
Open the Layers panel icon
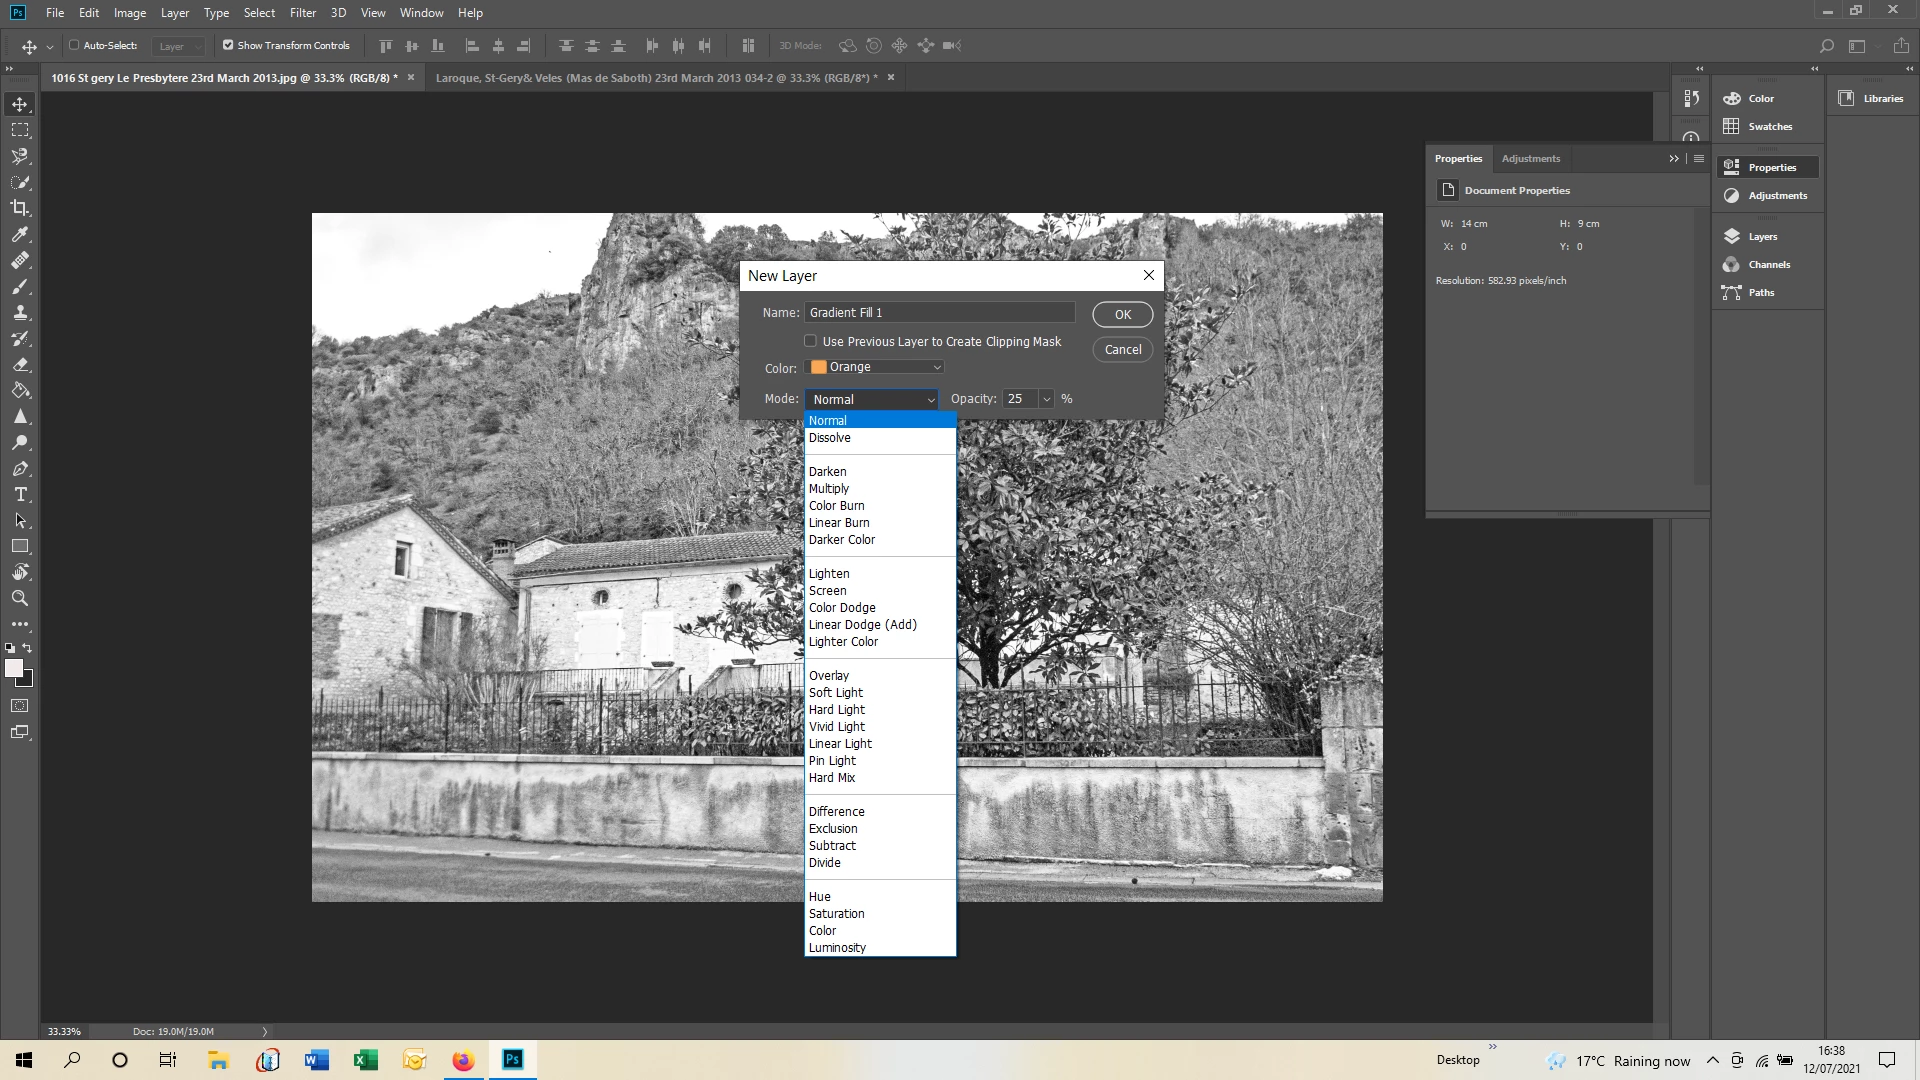click(x=1732, y=237)
